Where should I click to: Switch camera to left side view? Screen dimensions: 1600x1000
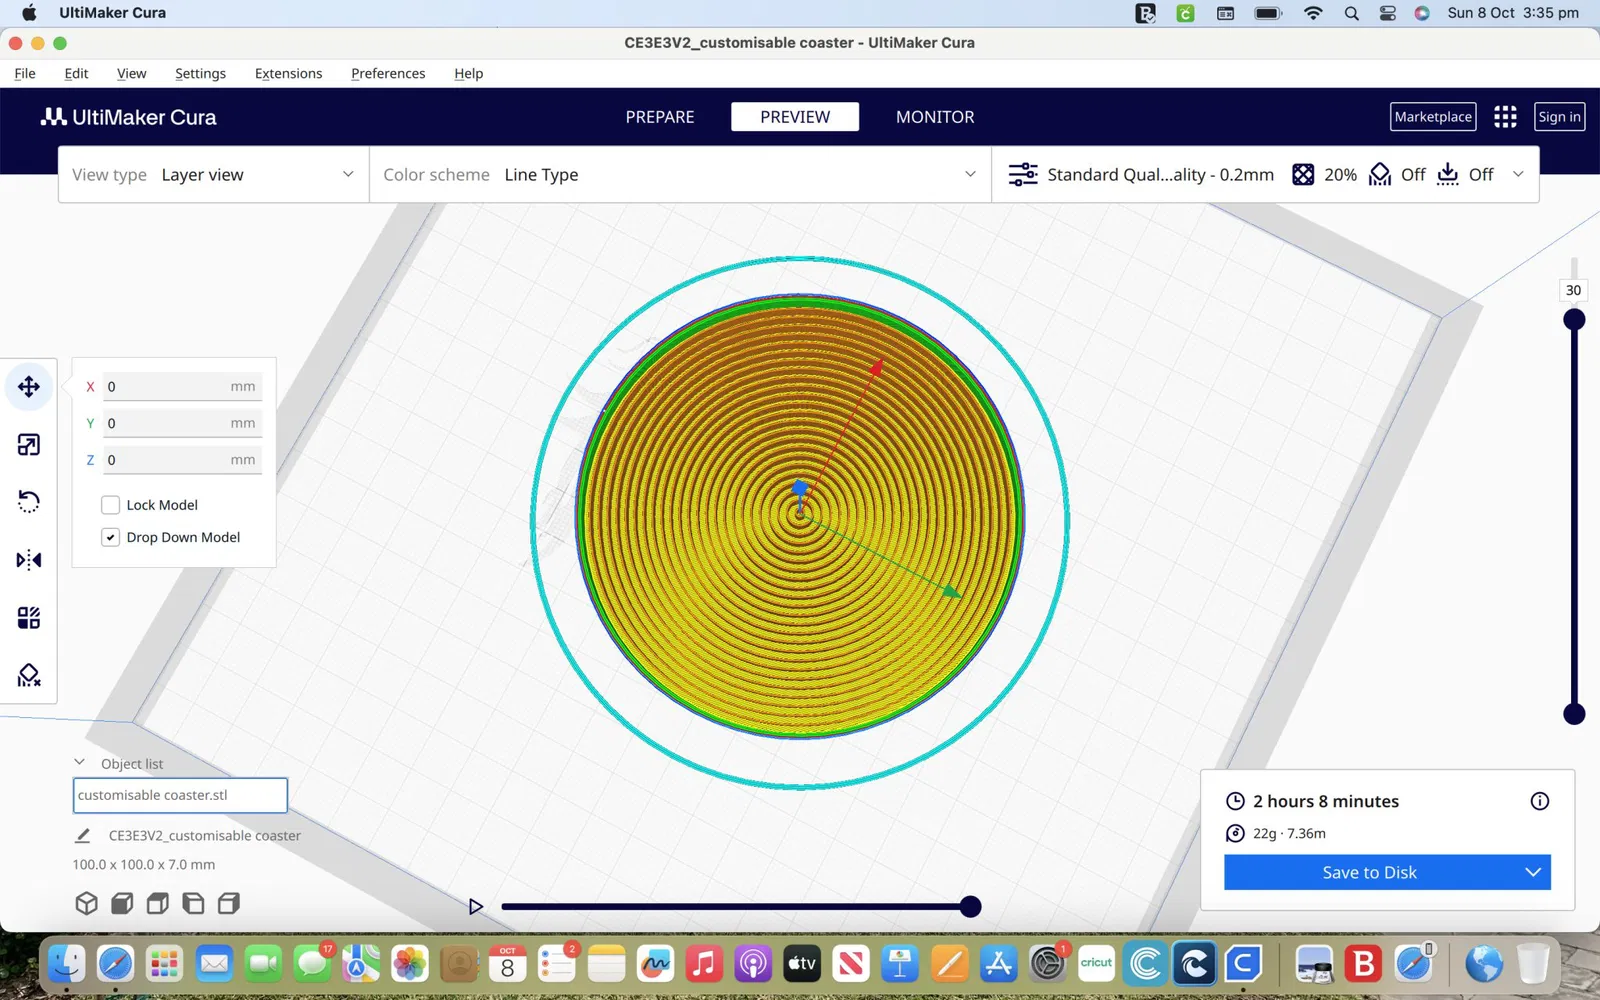click(193, 904)
